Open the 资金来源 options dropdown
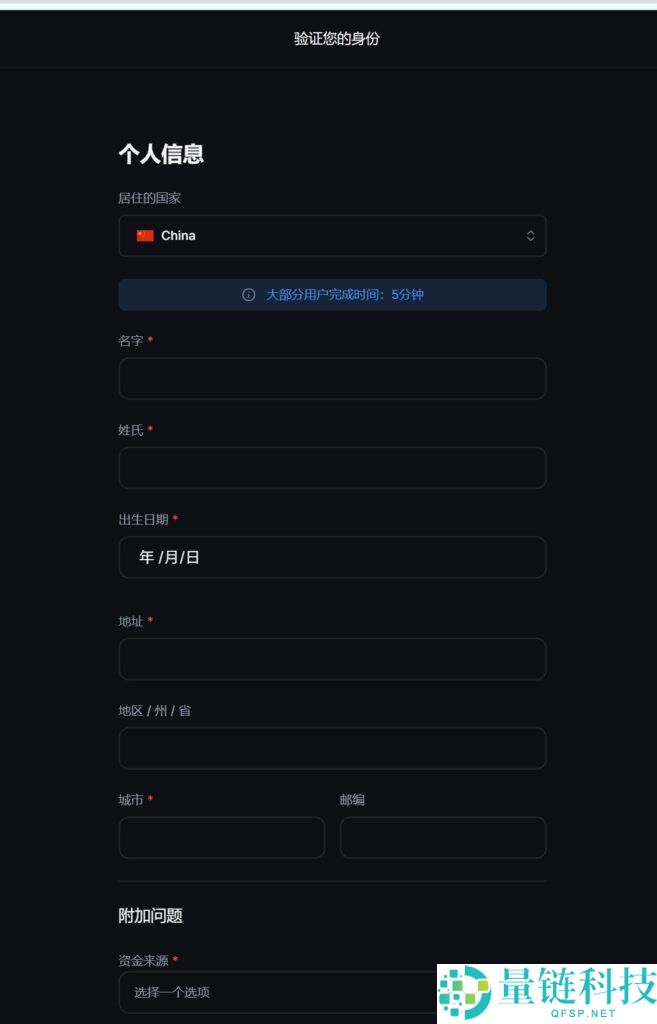This screenshot has width=657, height=1024. [x=332, y=992]
